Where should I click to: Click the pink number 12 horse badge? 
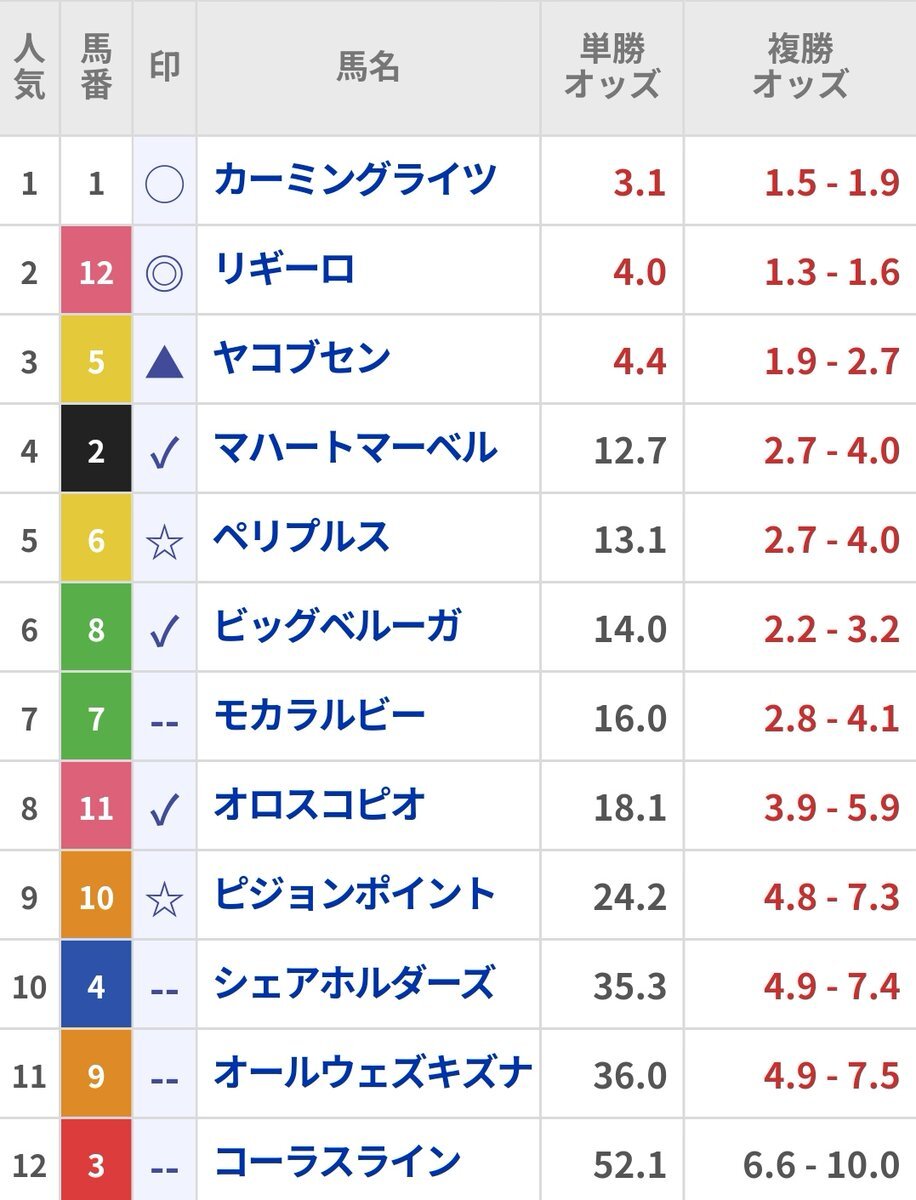[x=96, y=272]
